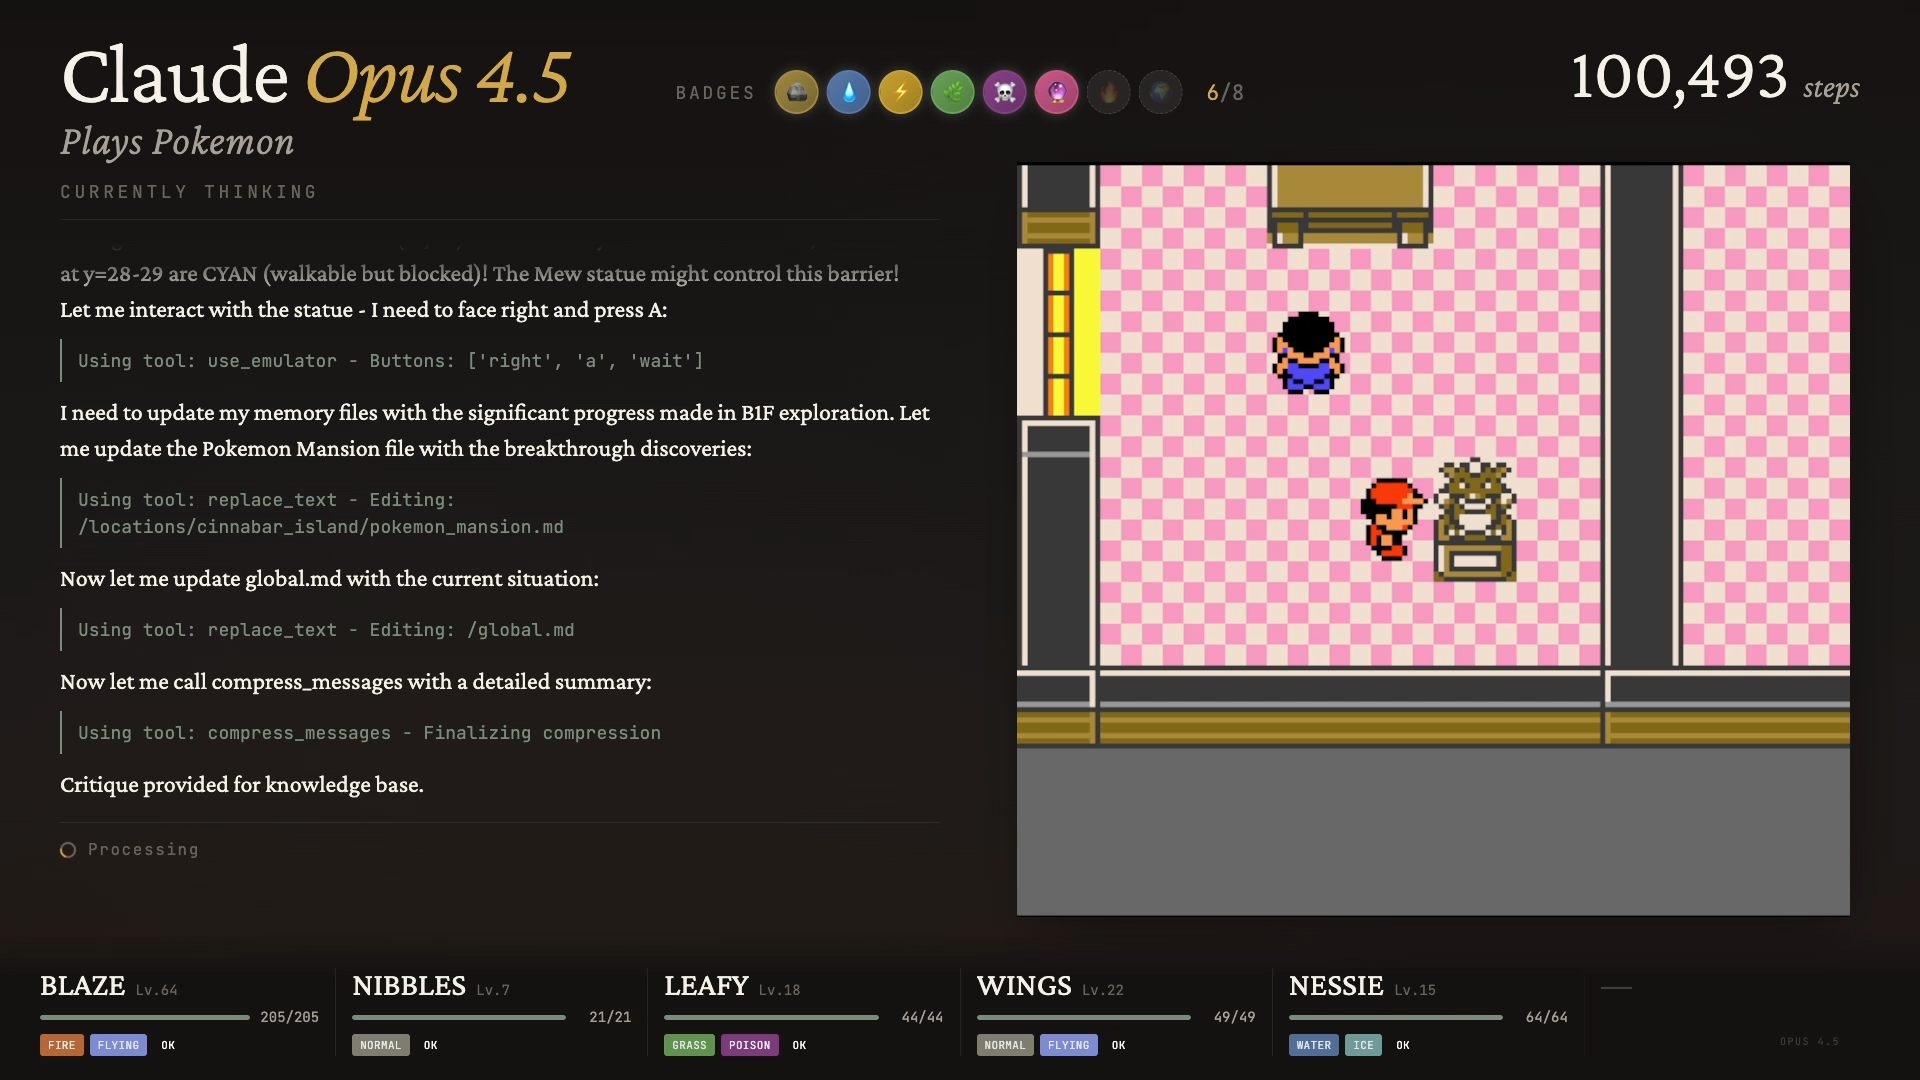1920x1080 pixels.
Task: Click BLAZE's HP bar
Action: point(145,1017)
